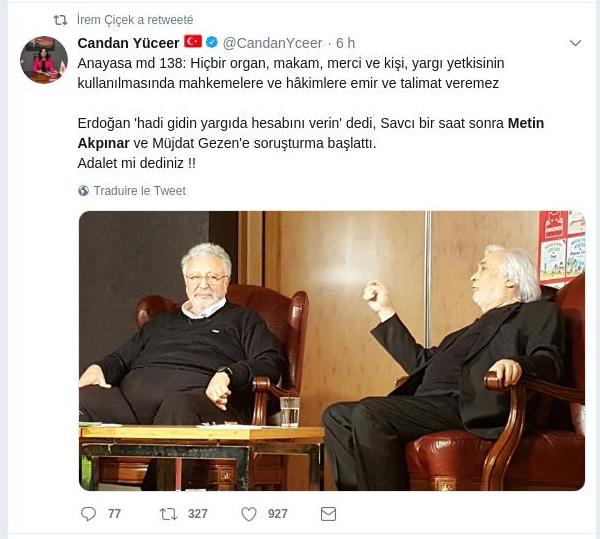The width and height of the screenshot is (600, 539).
Task: Click the retweet icon beside İrem Çiçek
Action: point(60,20)
